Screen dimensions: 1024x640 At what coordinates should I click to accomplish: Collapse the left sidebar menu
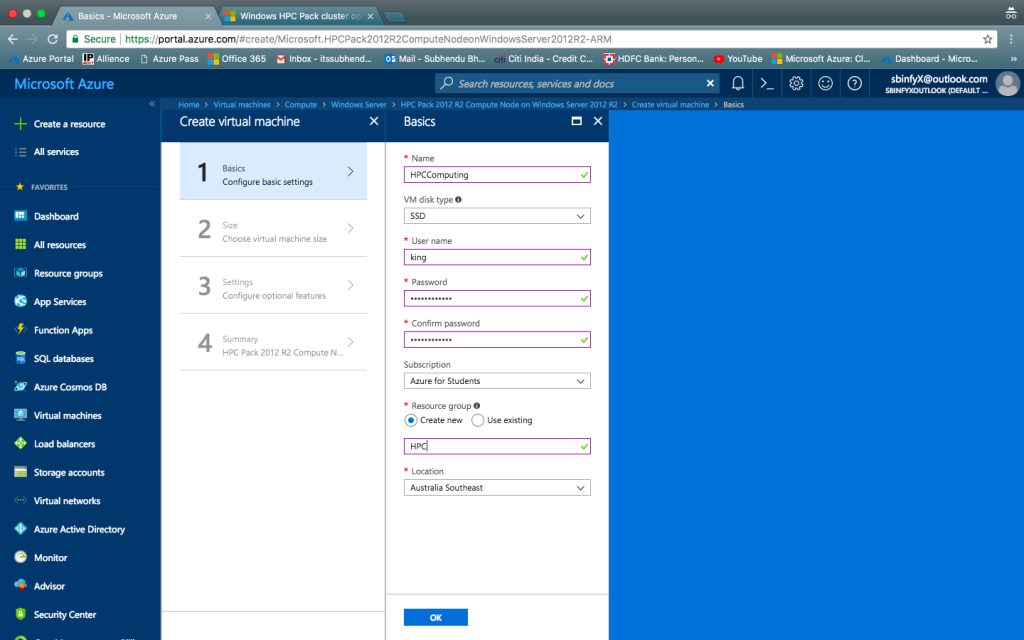click(152, 104)
